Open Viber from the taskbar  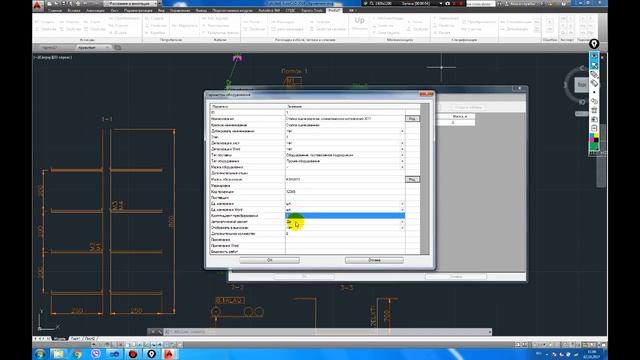96,354
